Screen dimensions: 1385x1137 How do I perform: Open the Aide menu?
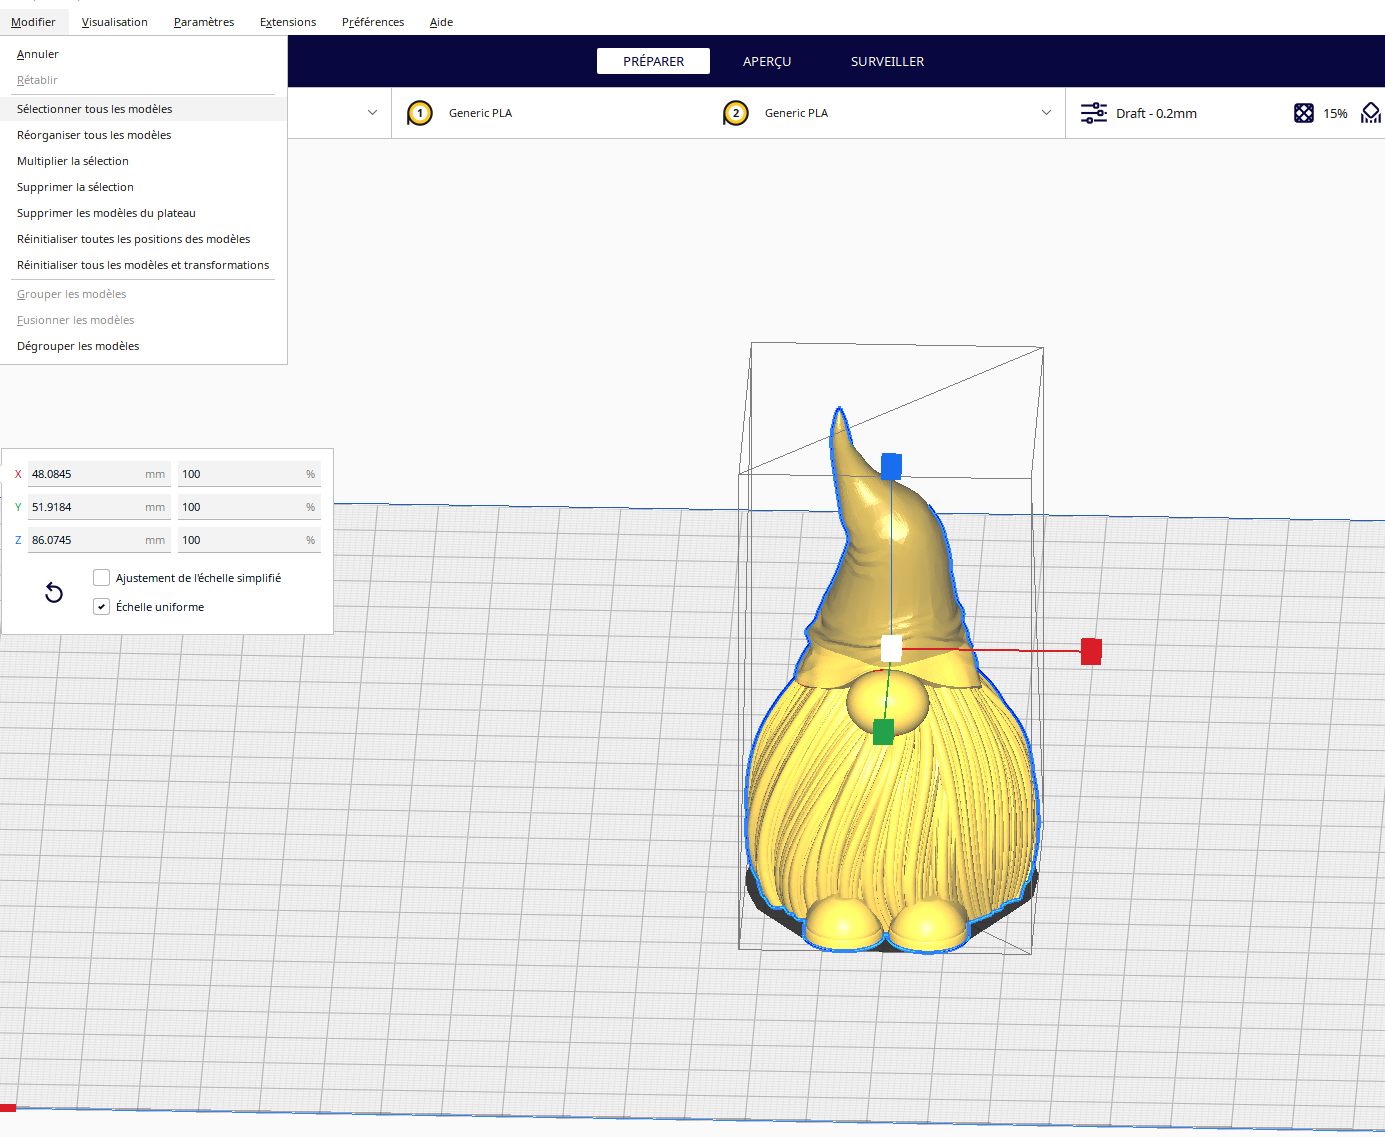pos(441,22)
